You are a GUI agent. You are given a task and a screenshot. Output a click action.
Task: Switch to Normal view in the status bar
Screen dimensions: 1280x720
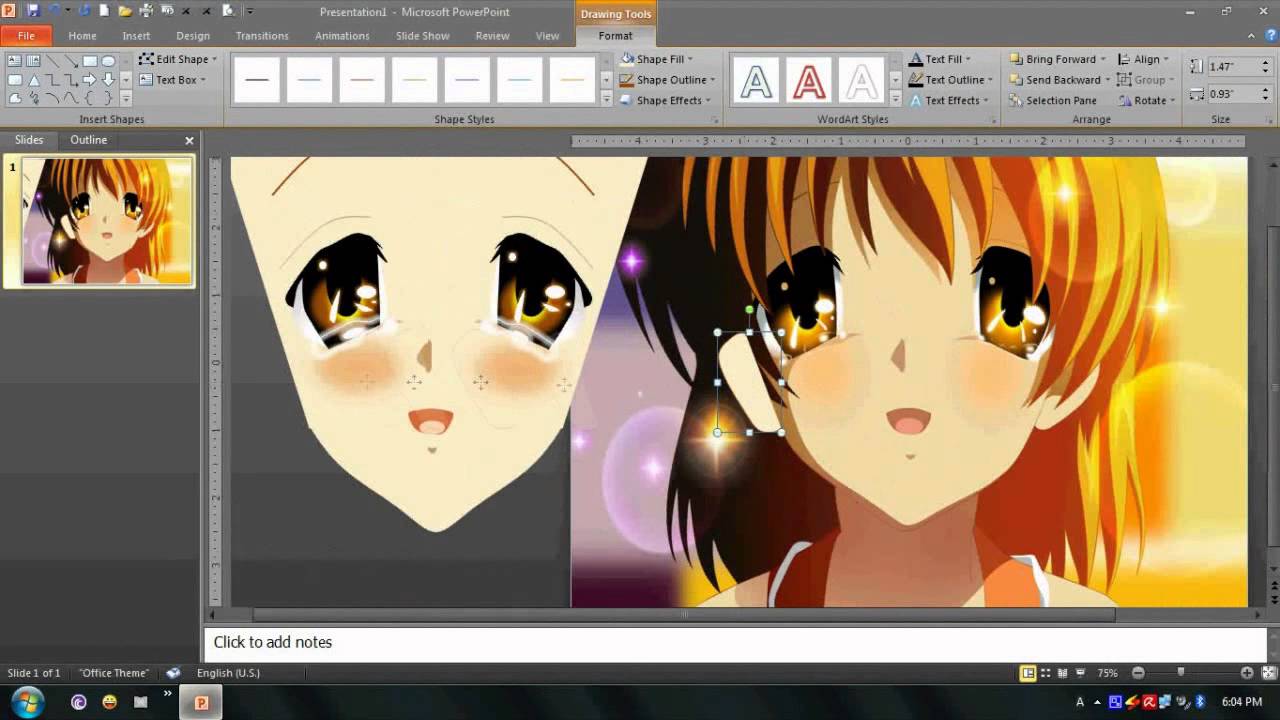[x=1027, y=673]
